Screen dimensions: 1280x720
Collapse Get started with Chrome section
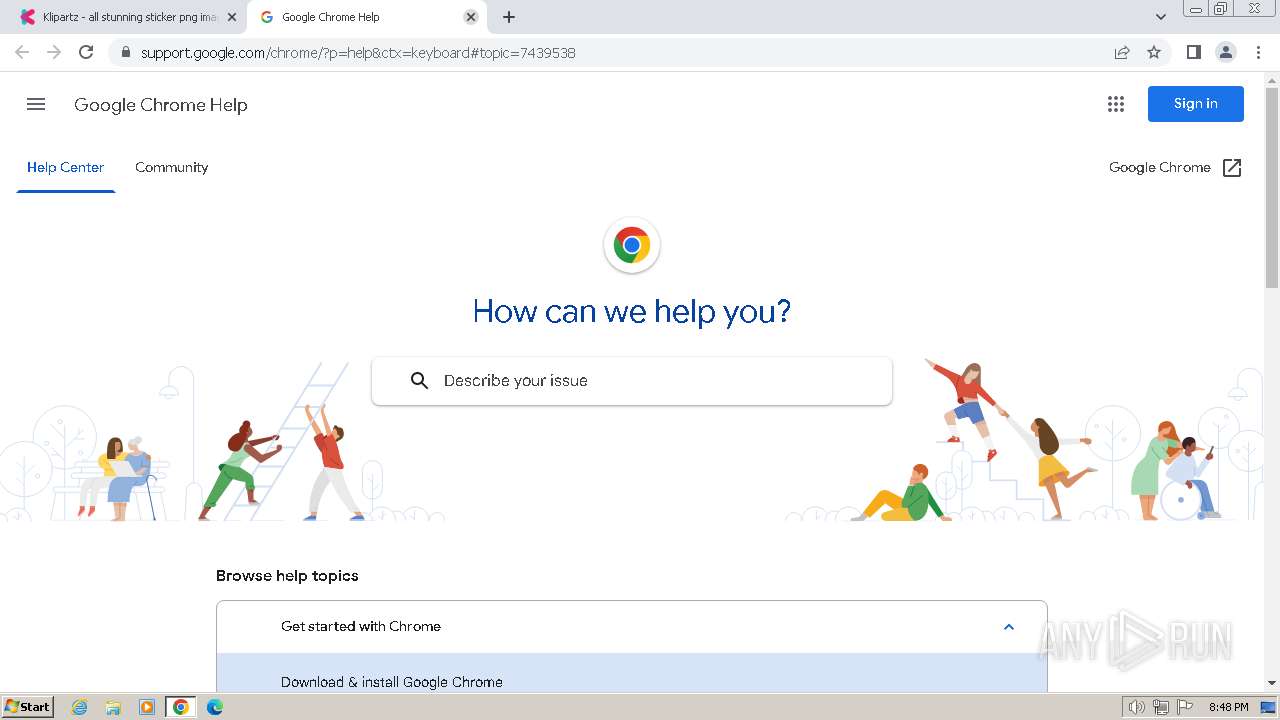(632, 627)
